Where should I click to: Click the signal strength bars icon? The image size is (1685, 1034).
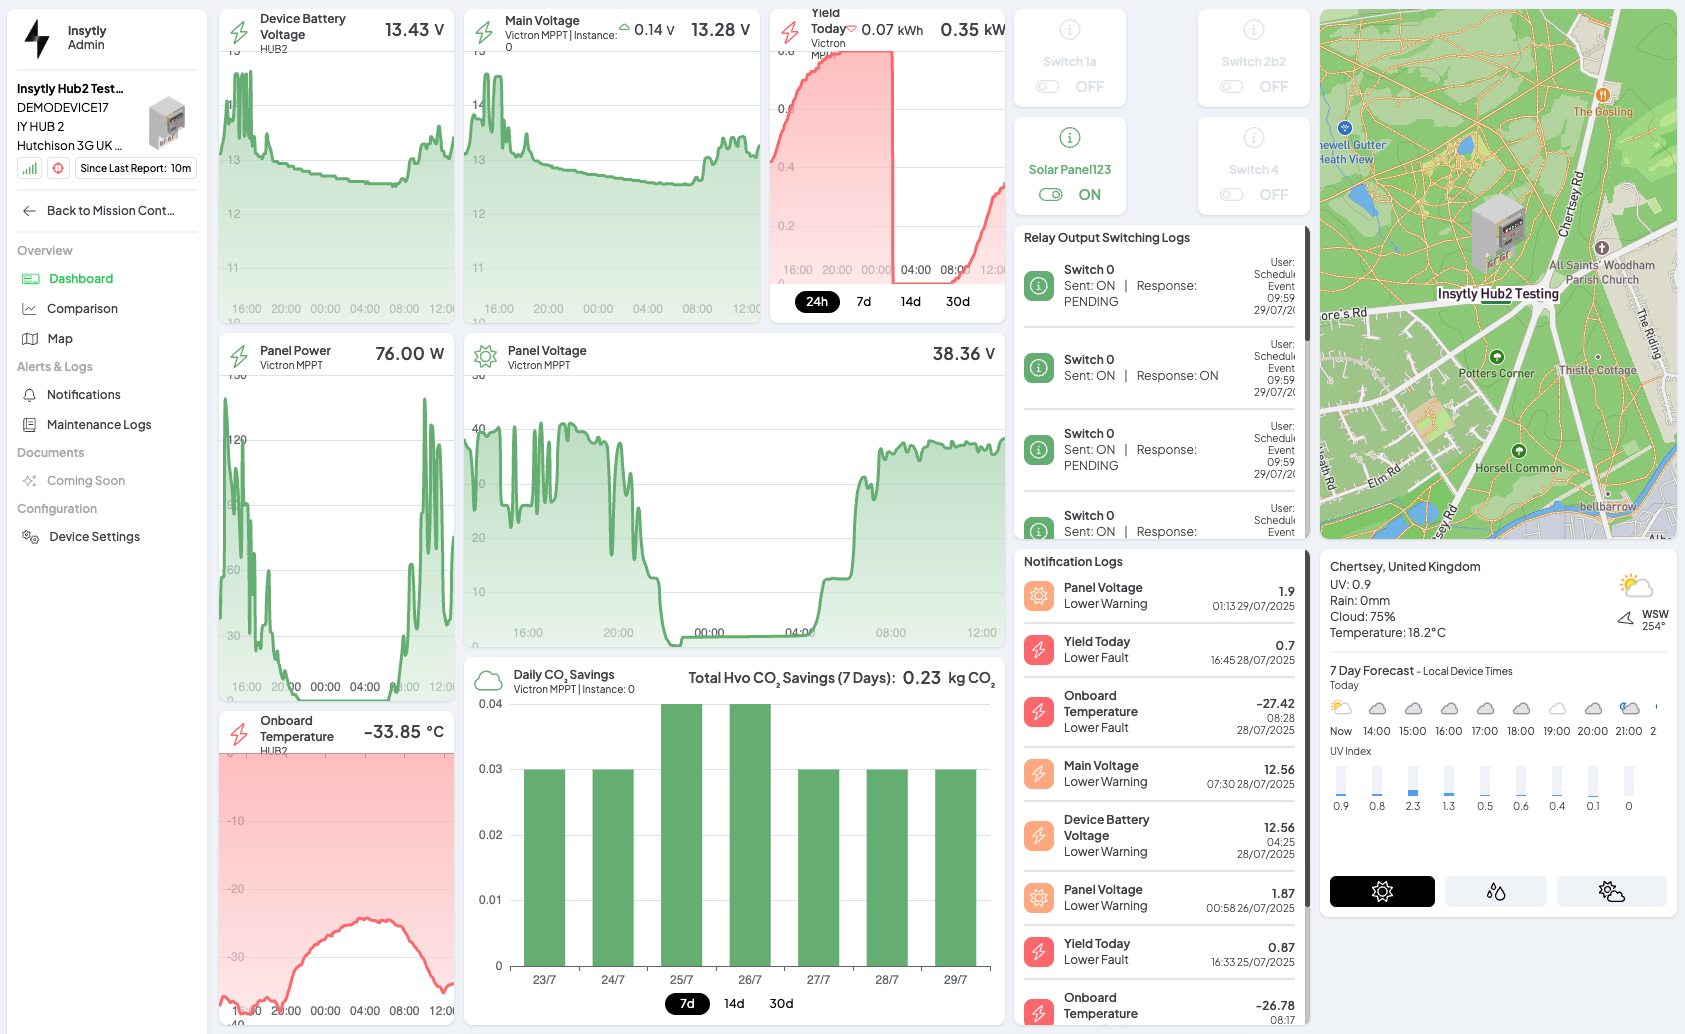coord(30,169)
